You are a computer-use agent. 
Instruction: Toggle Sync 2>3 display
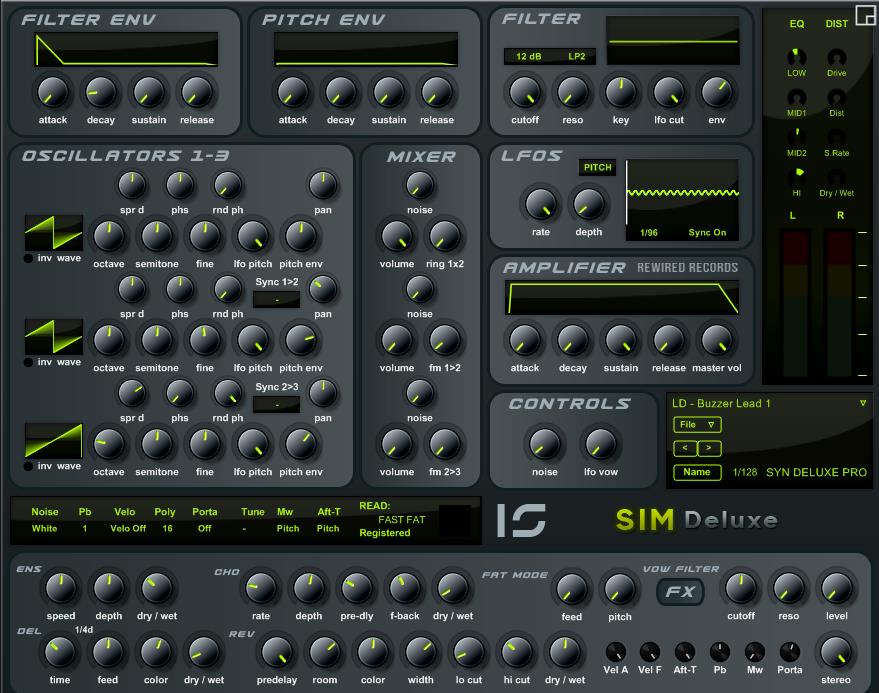click(x=276, y=404)
